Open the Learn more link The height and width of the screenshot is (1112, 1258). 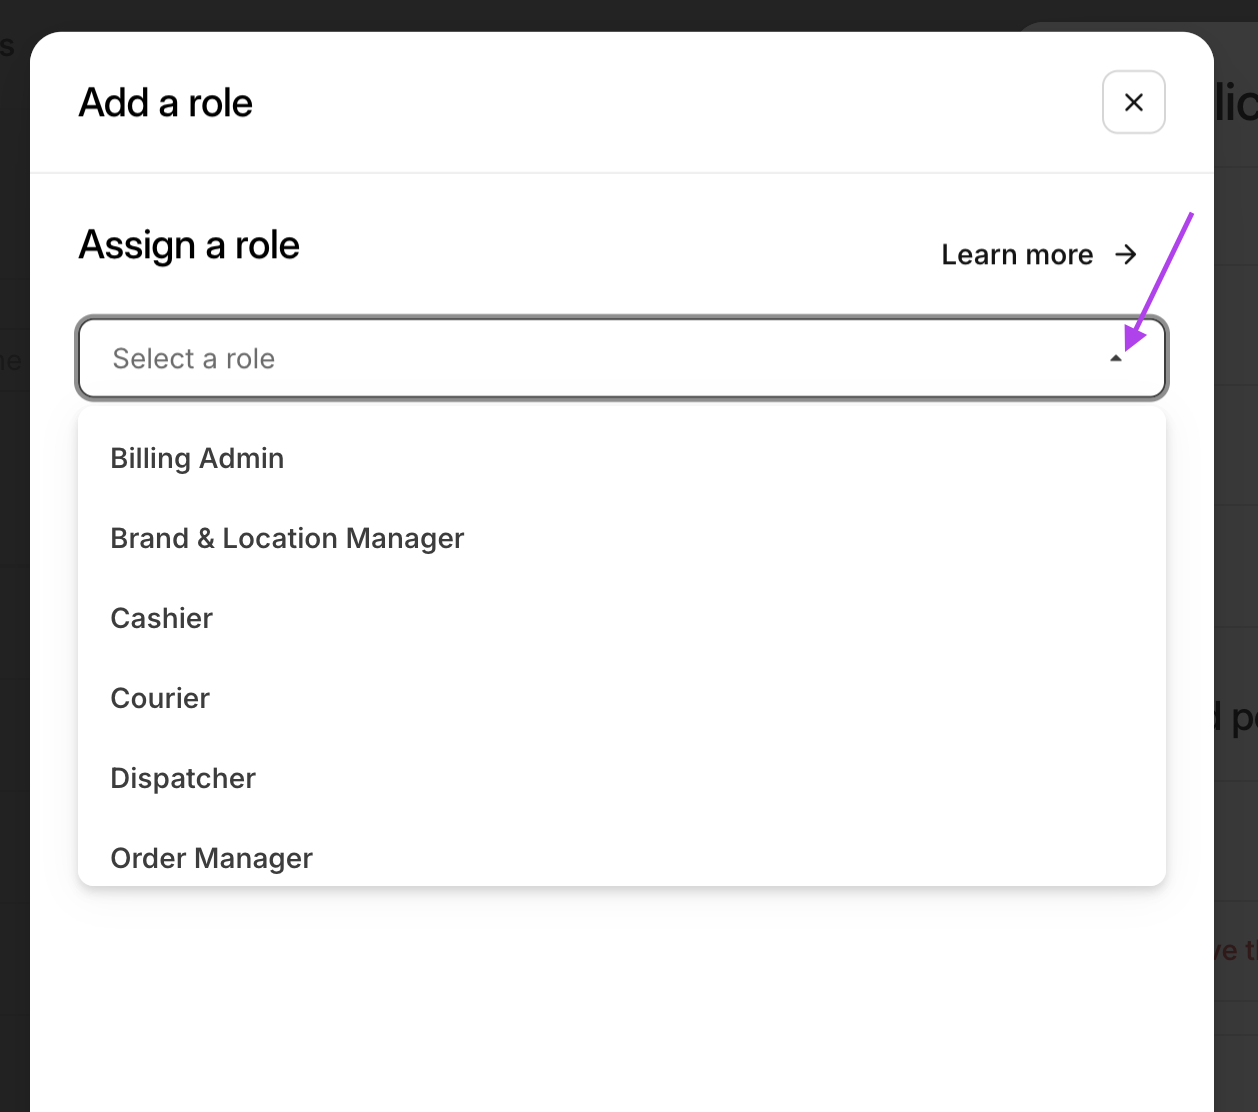[x=1017, y=255]
